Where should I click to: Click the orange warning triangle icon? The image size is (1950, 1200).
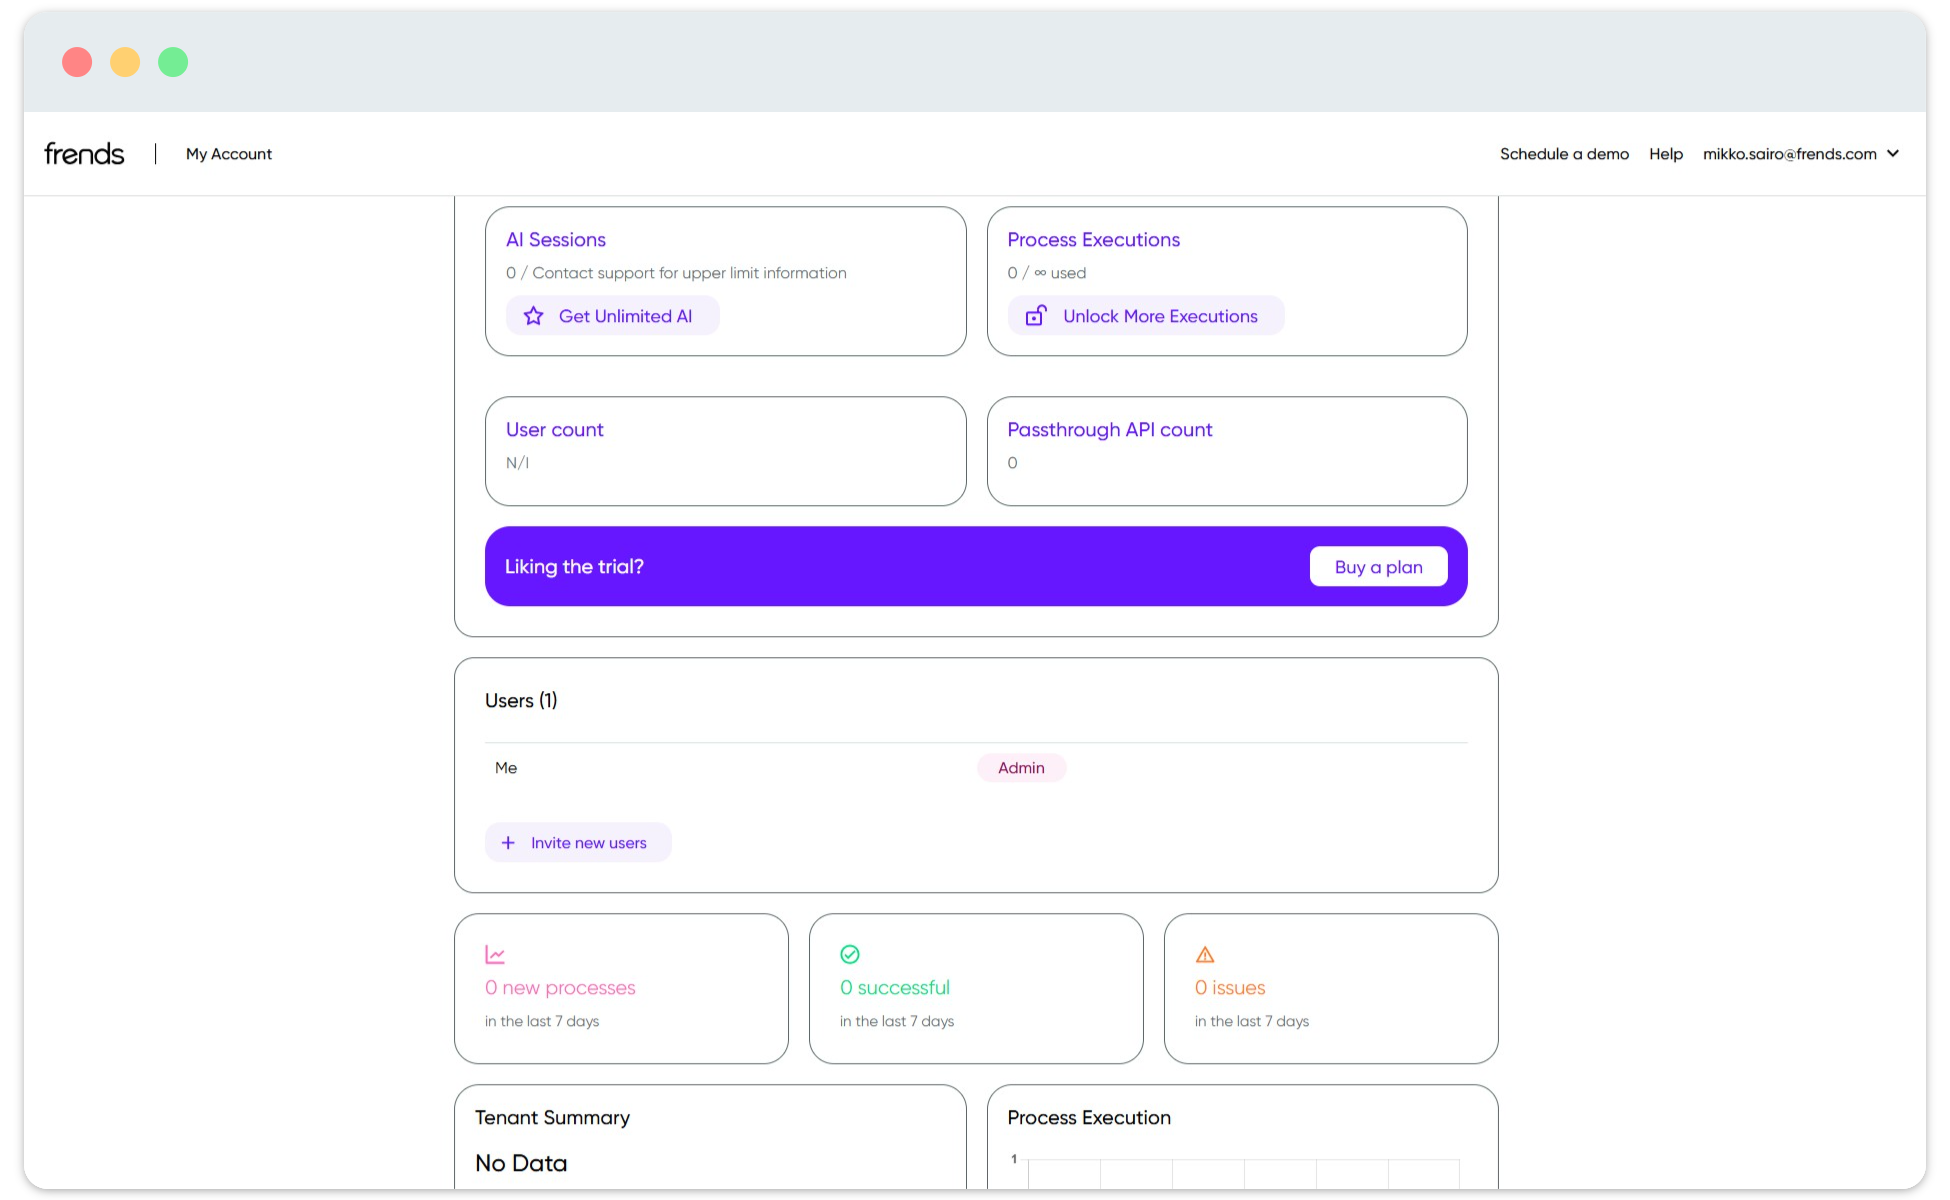tap(1205, 955)
